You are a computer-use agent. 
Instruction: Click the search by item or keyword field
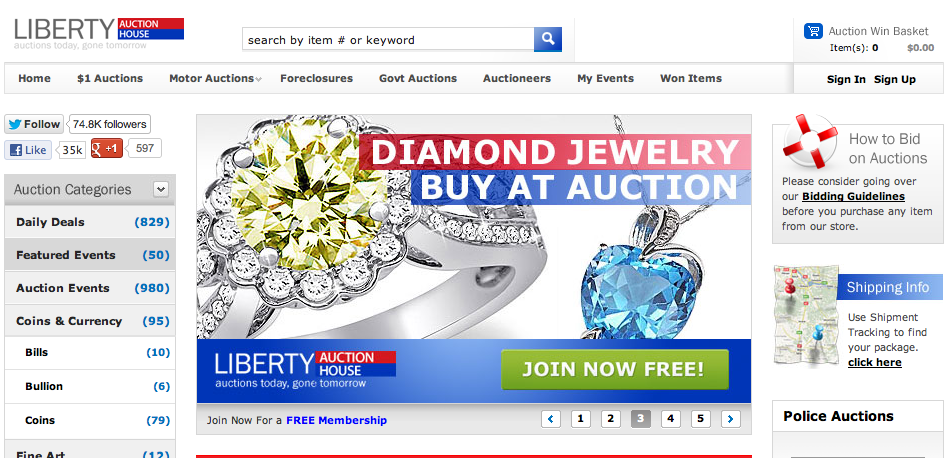click(388, 40)
